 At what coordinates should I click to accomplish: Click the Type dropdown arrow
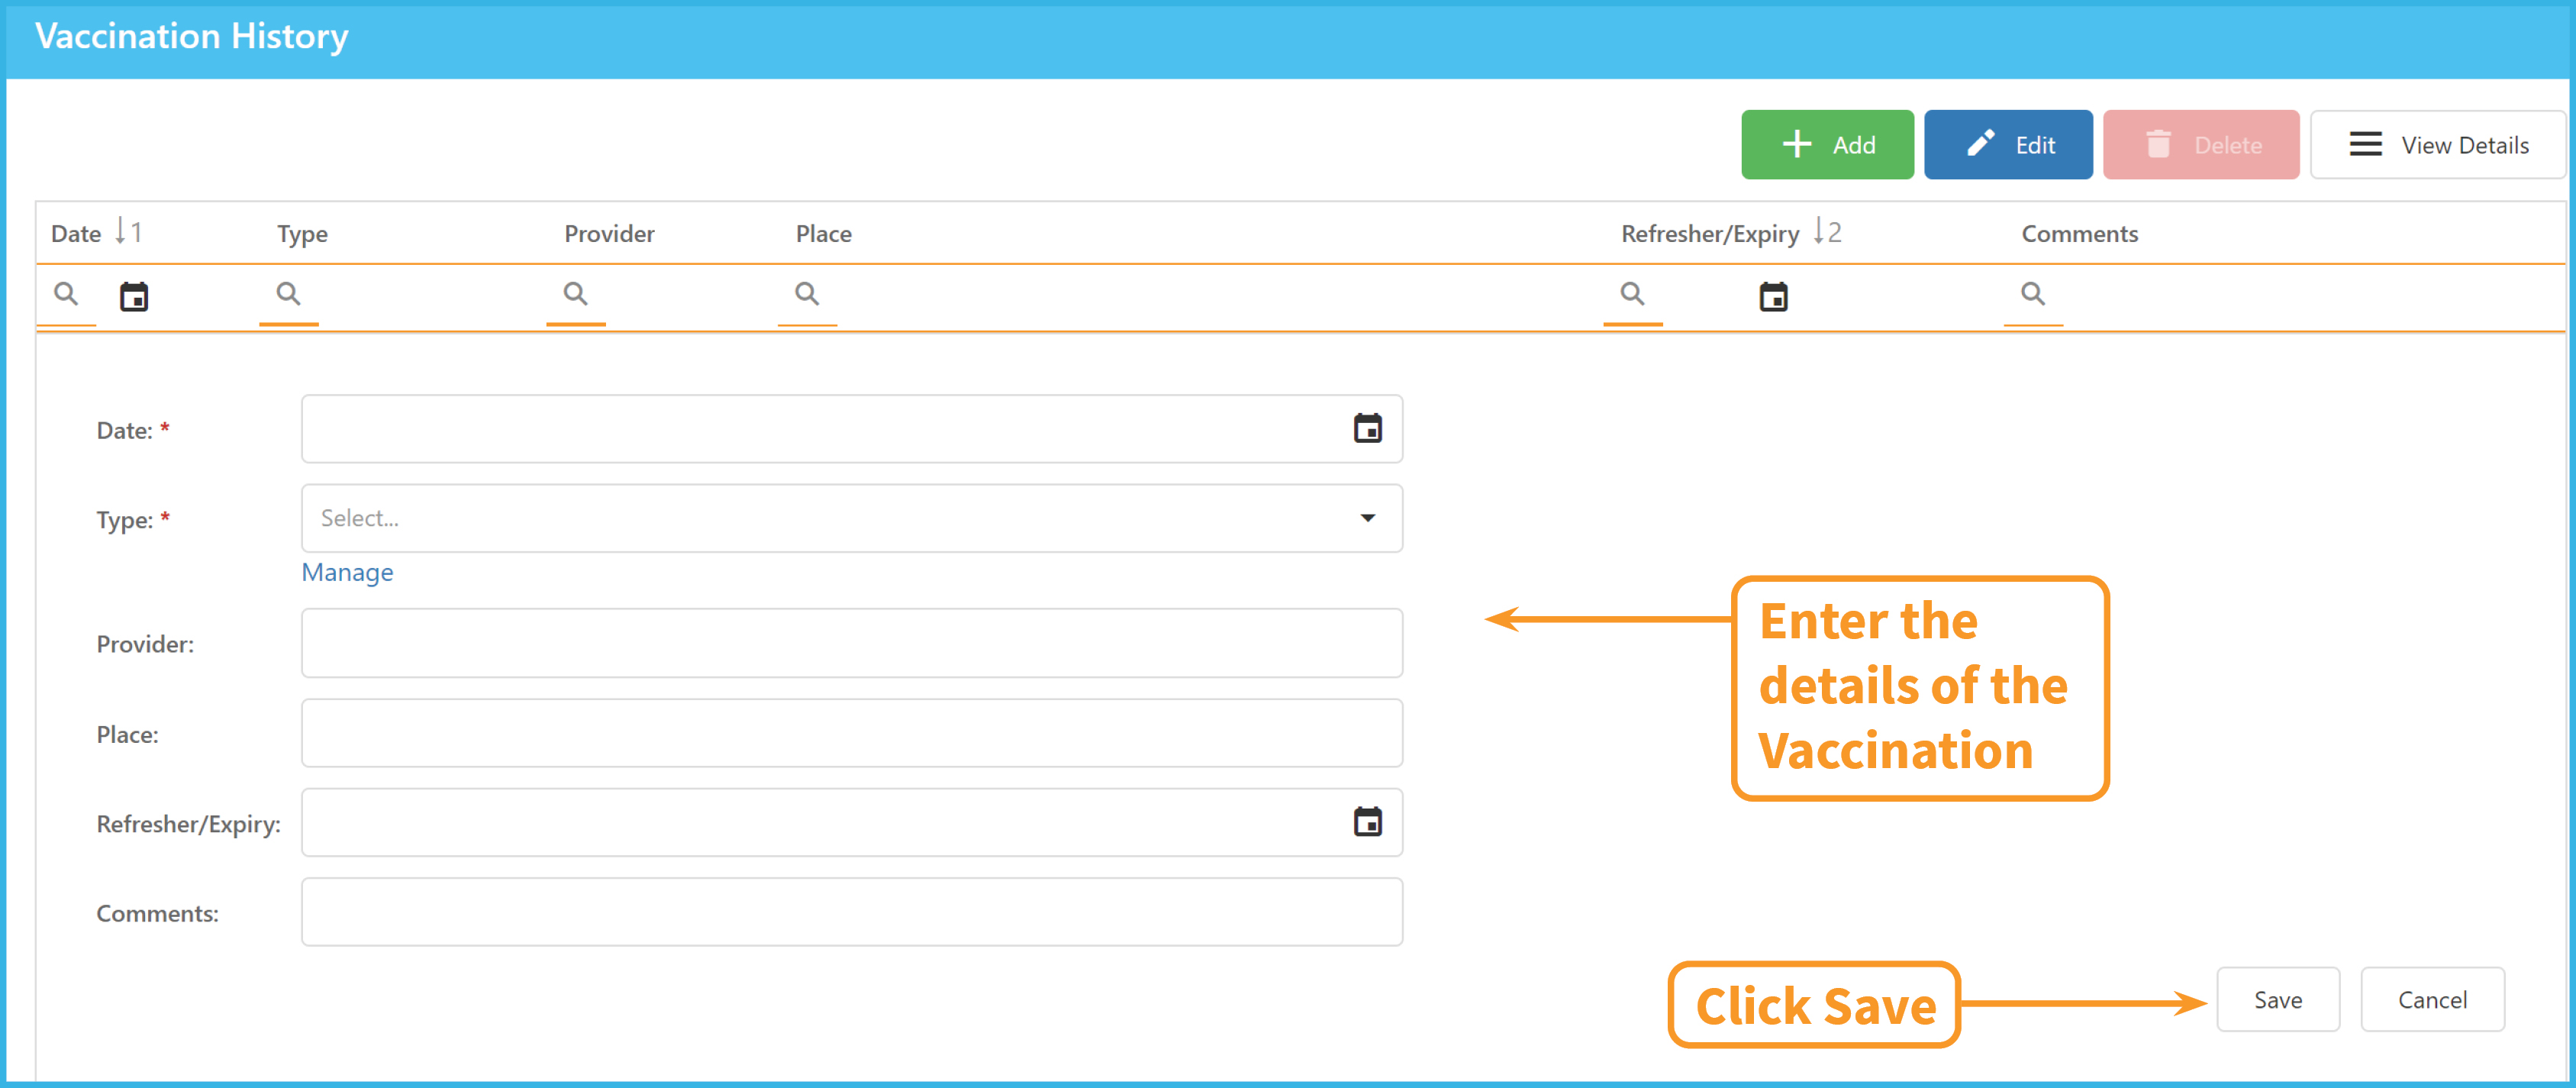point(1367,518)
